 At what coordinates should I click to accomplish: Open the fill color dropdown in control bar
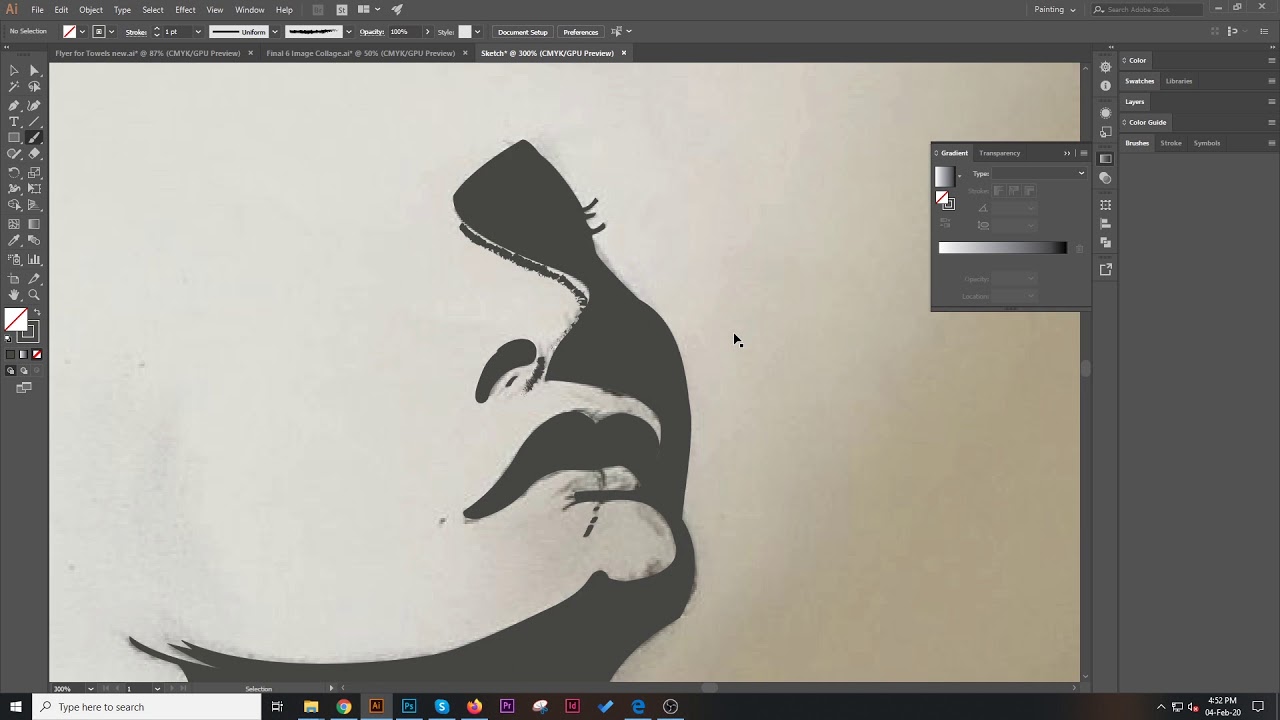(x=82, y=32)
